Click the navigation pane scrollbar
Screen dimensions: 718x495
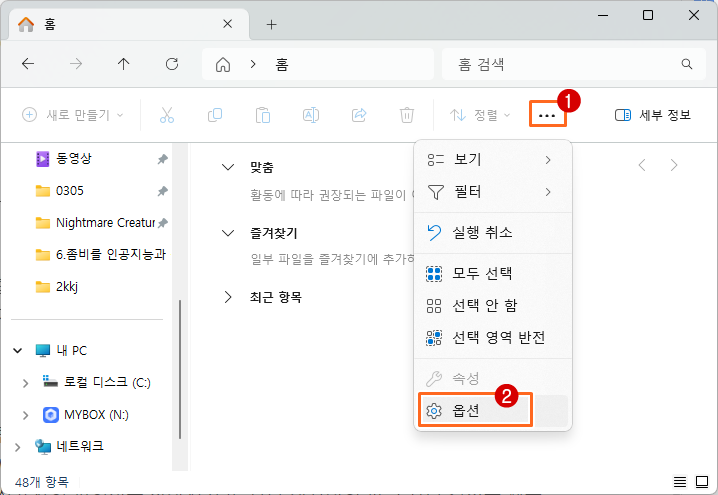click(180, 369)
